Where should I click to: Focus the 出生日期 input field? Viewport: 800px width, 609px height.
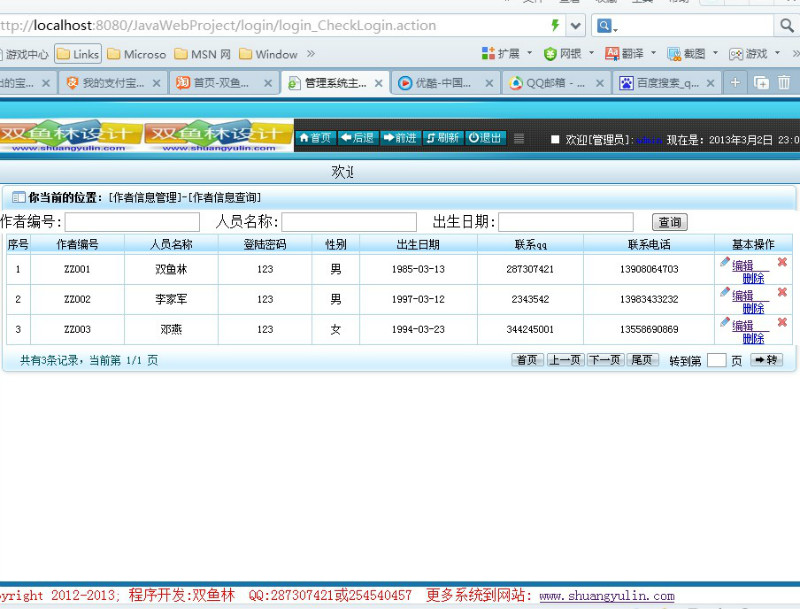[x=566, y=222]
